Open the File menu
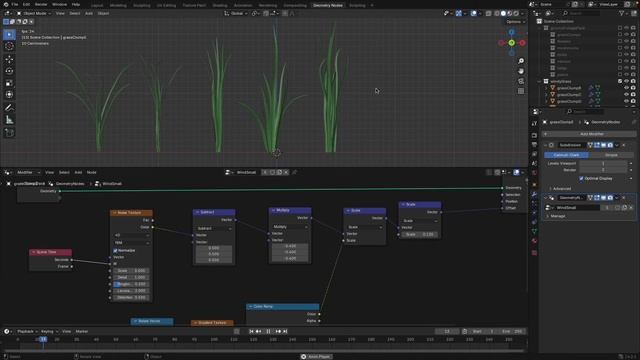 [15, 4]
